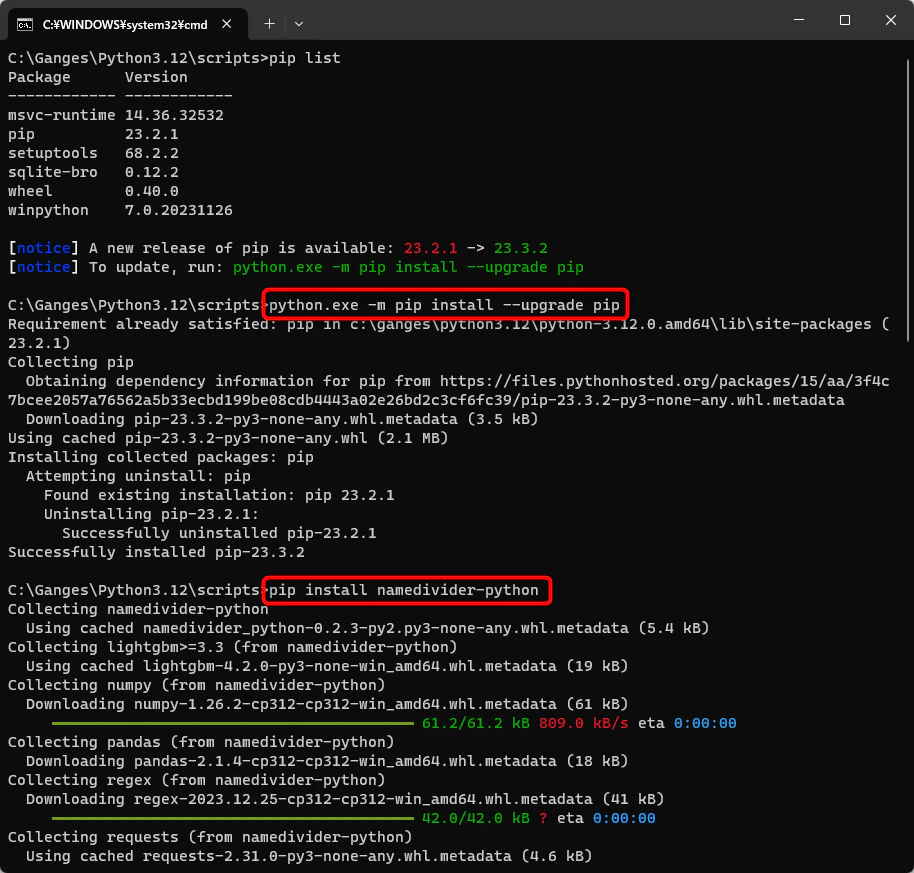Click 'Installing collected packages: pip' line
The width and height of the screenshot is (914, 873).
tap(161, 457)
